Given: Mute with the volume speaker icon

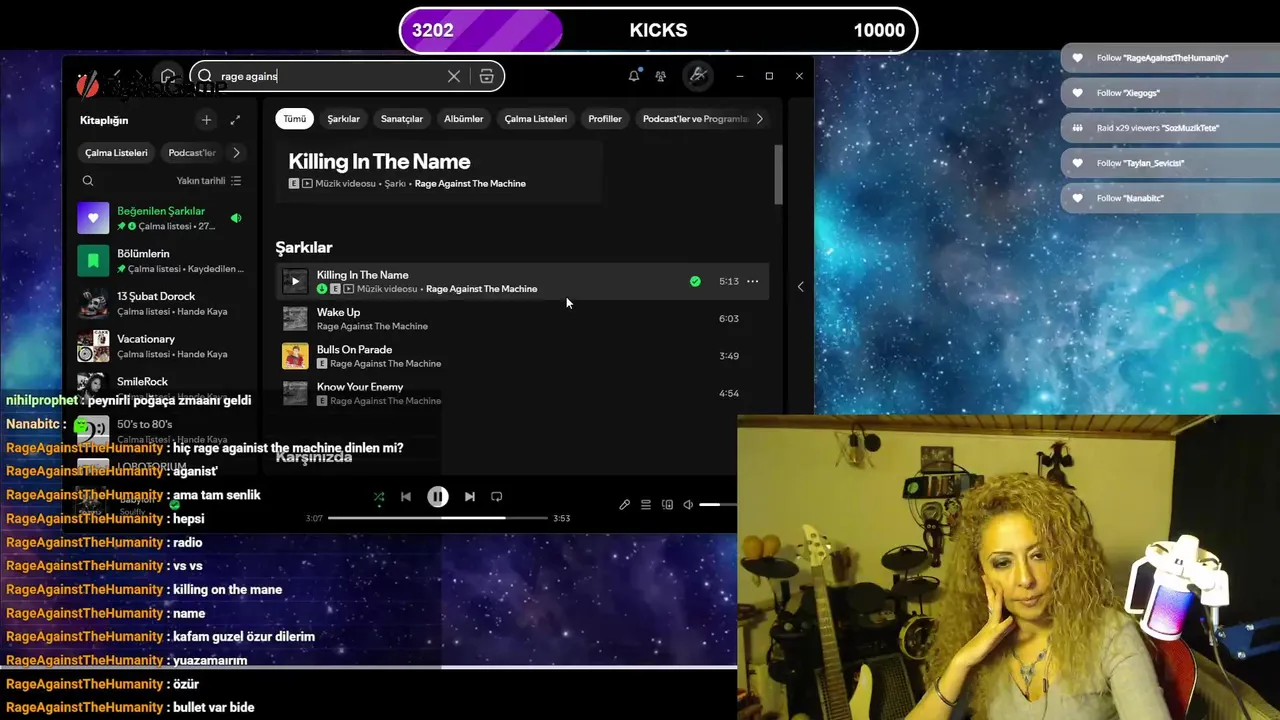Looking at the screenshot, I should coord(688,505).
